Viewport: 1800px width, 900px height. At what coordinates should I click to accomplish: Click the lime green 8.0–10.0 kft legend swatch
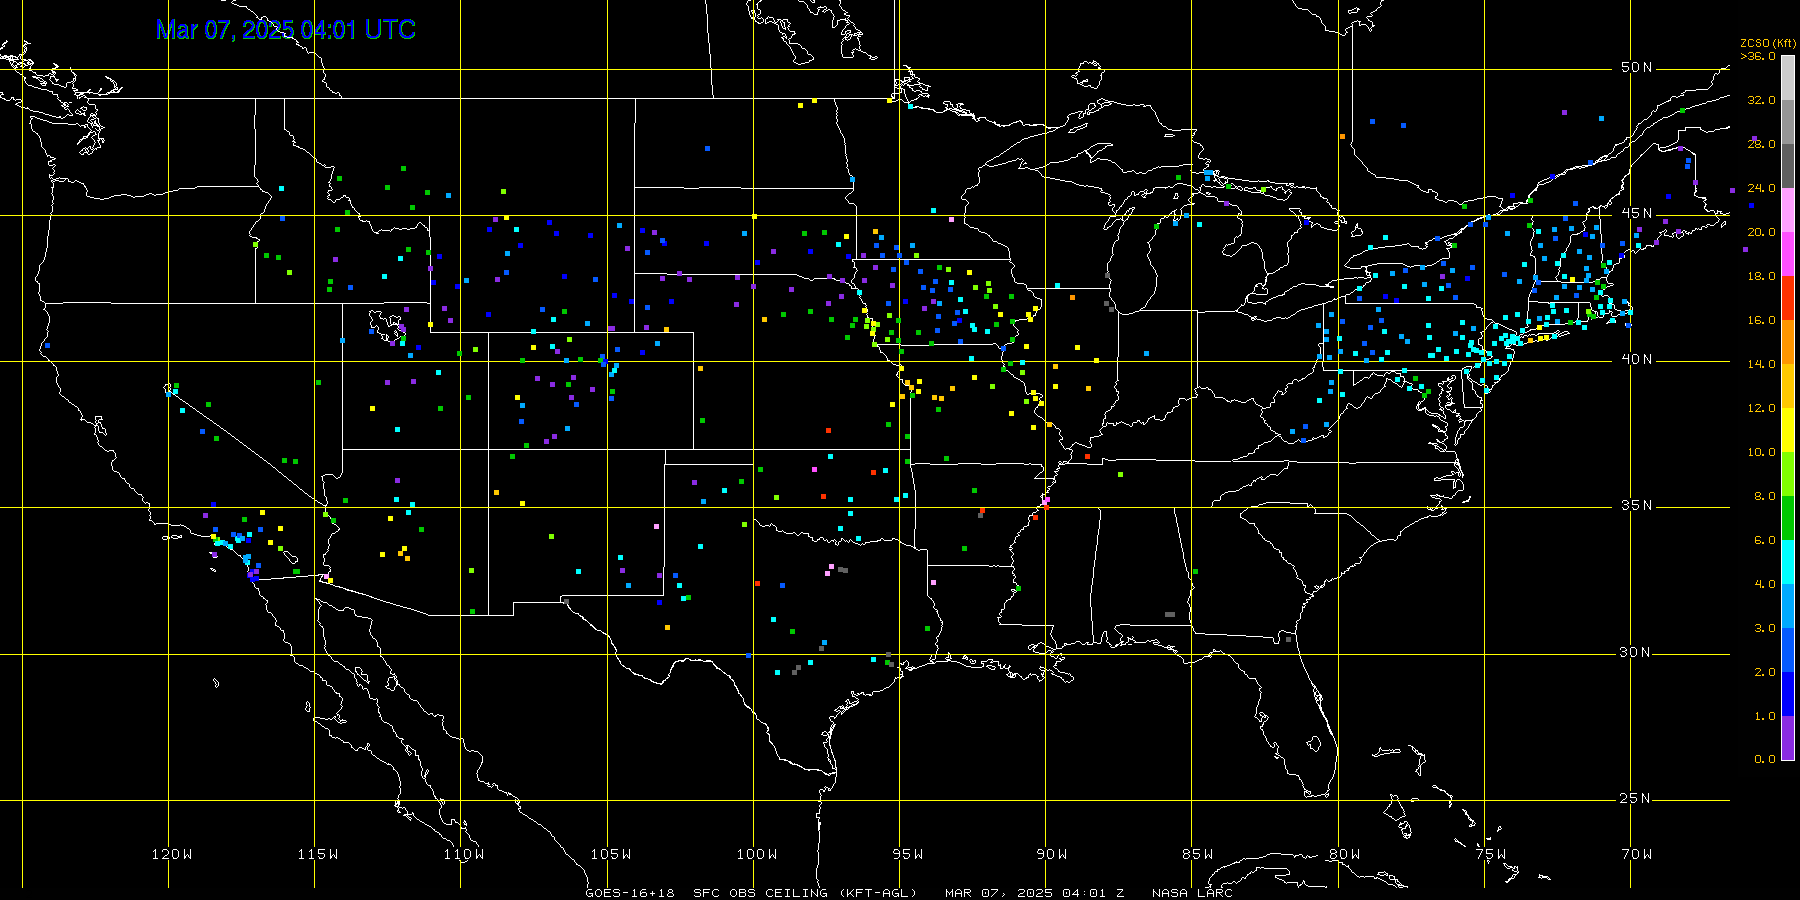coord(1788,474)
